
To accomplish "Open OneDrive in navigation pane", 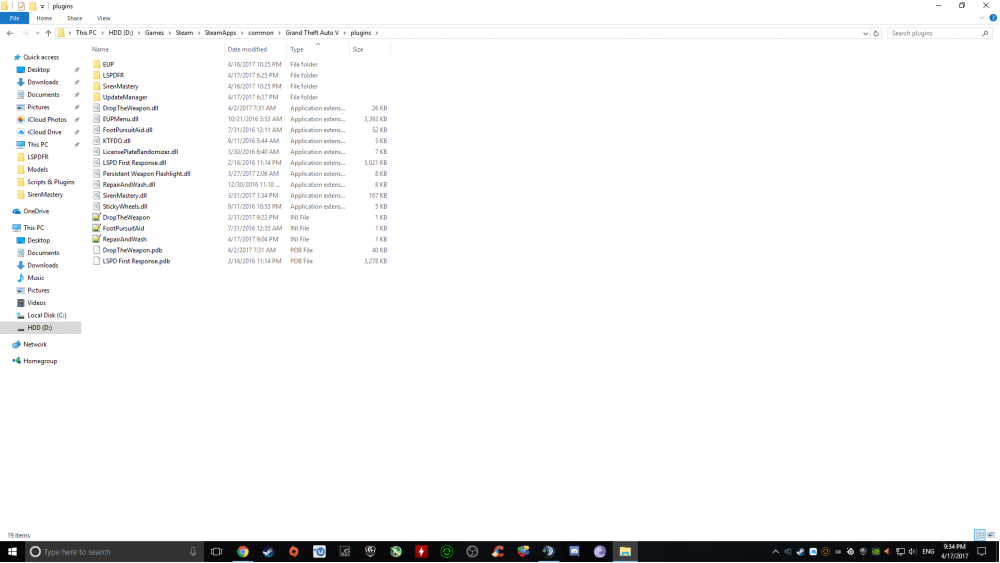I will point(36,211).
